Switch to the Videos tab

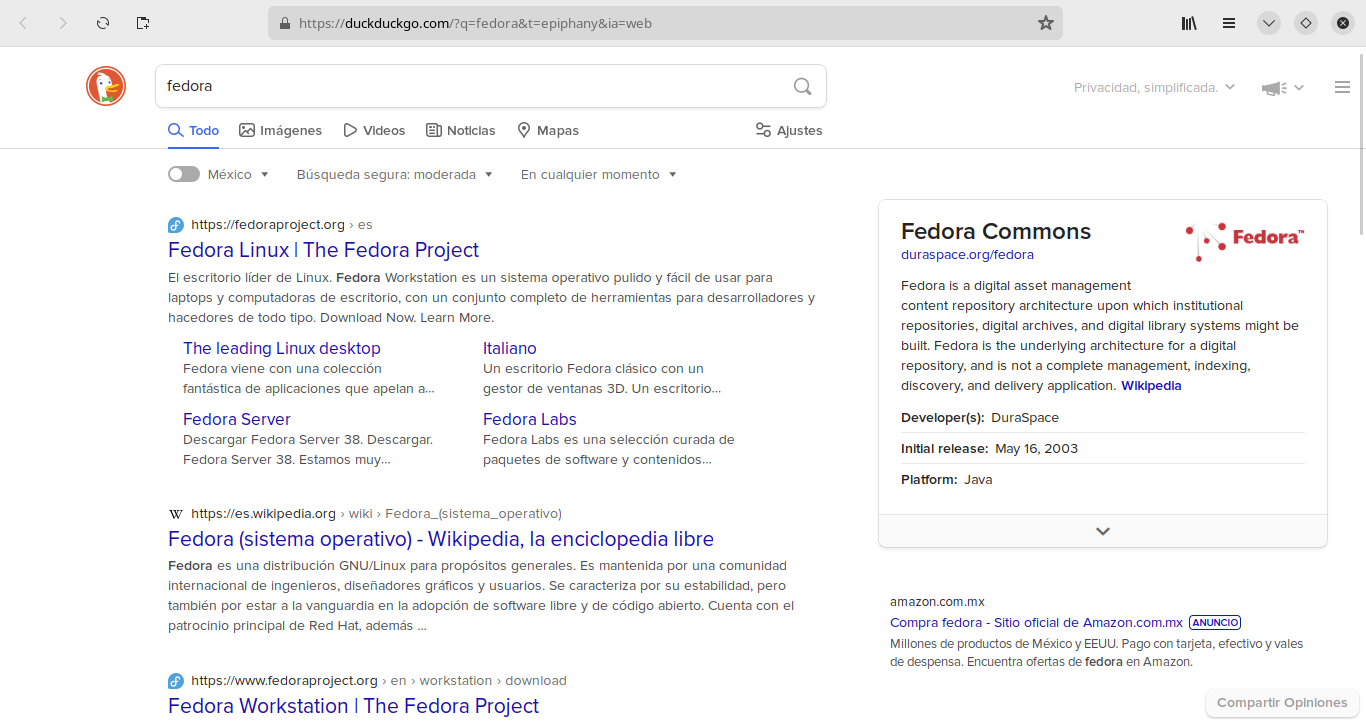click(374, 130)
